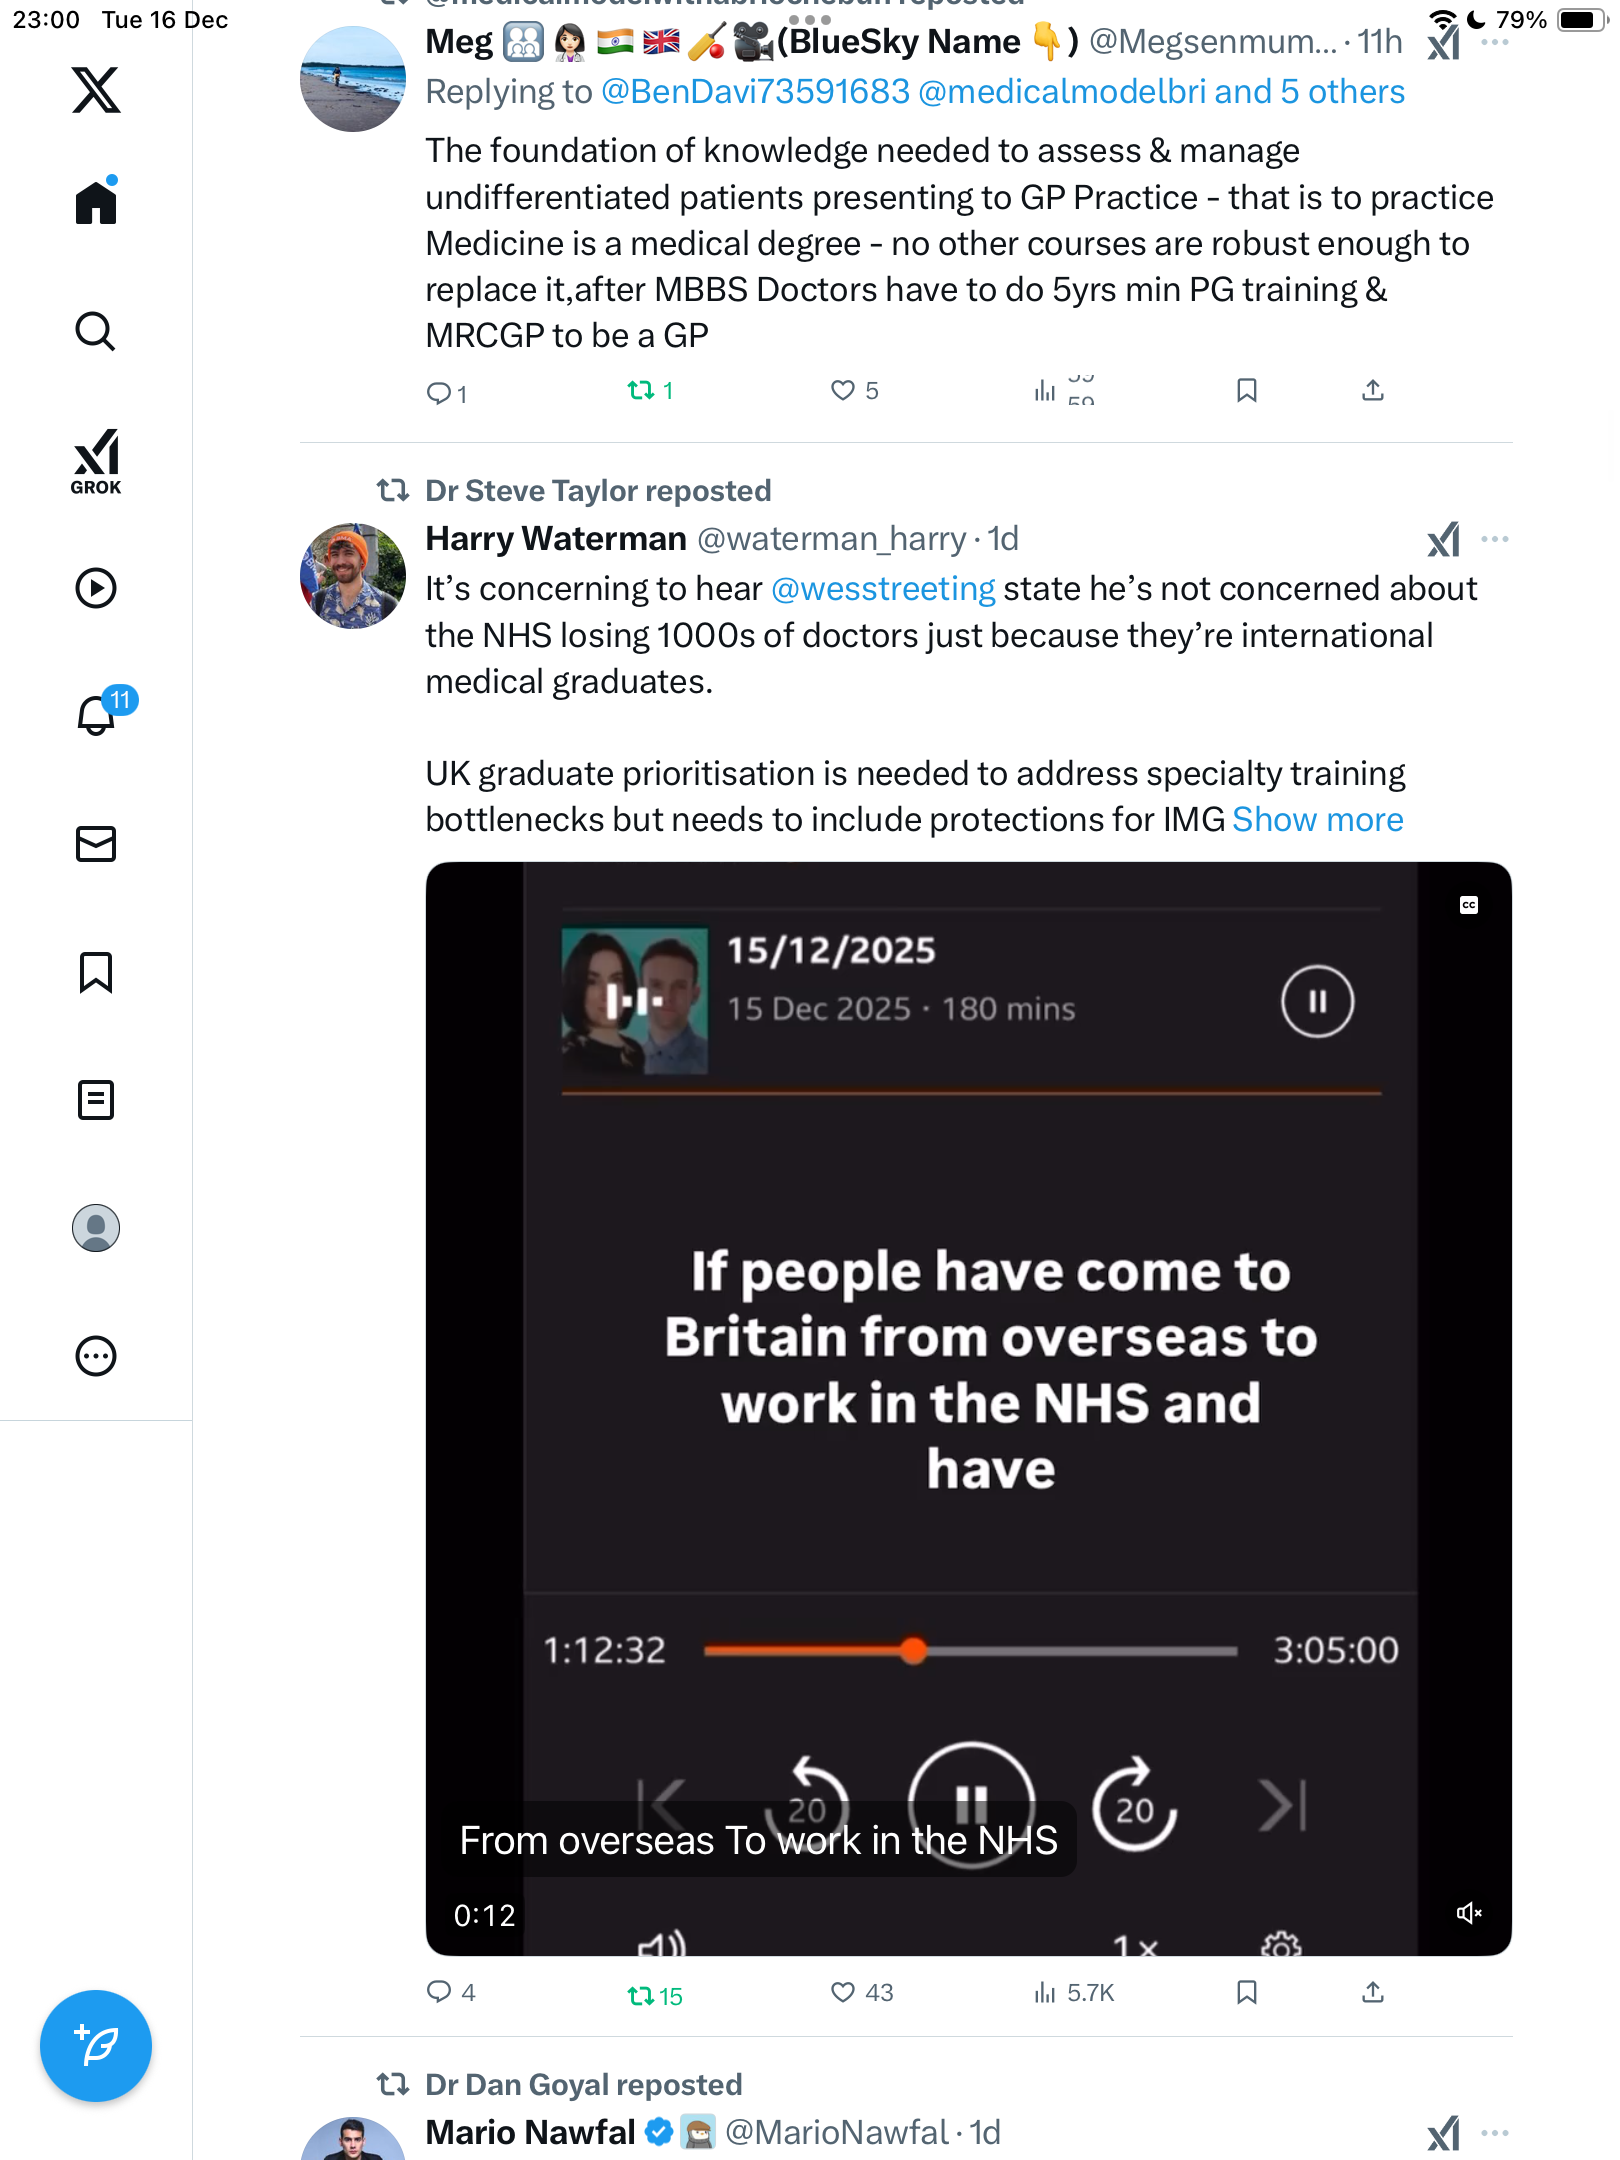Compose a new post

96,2046
